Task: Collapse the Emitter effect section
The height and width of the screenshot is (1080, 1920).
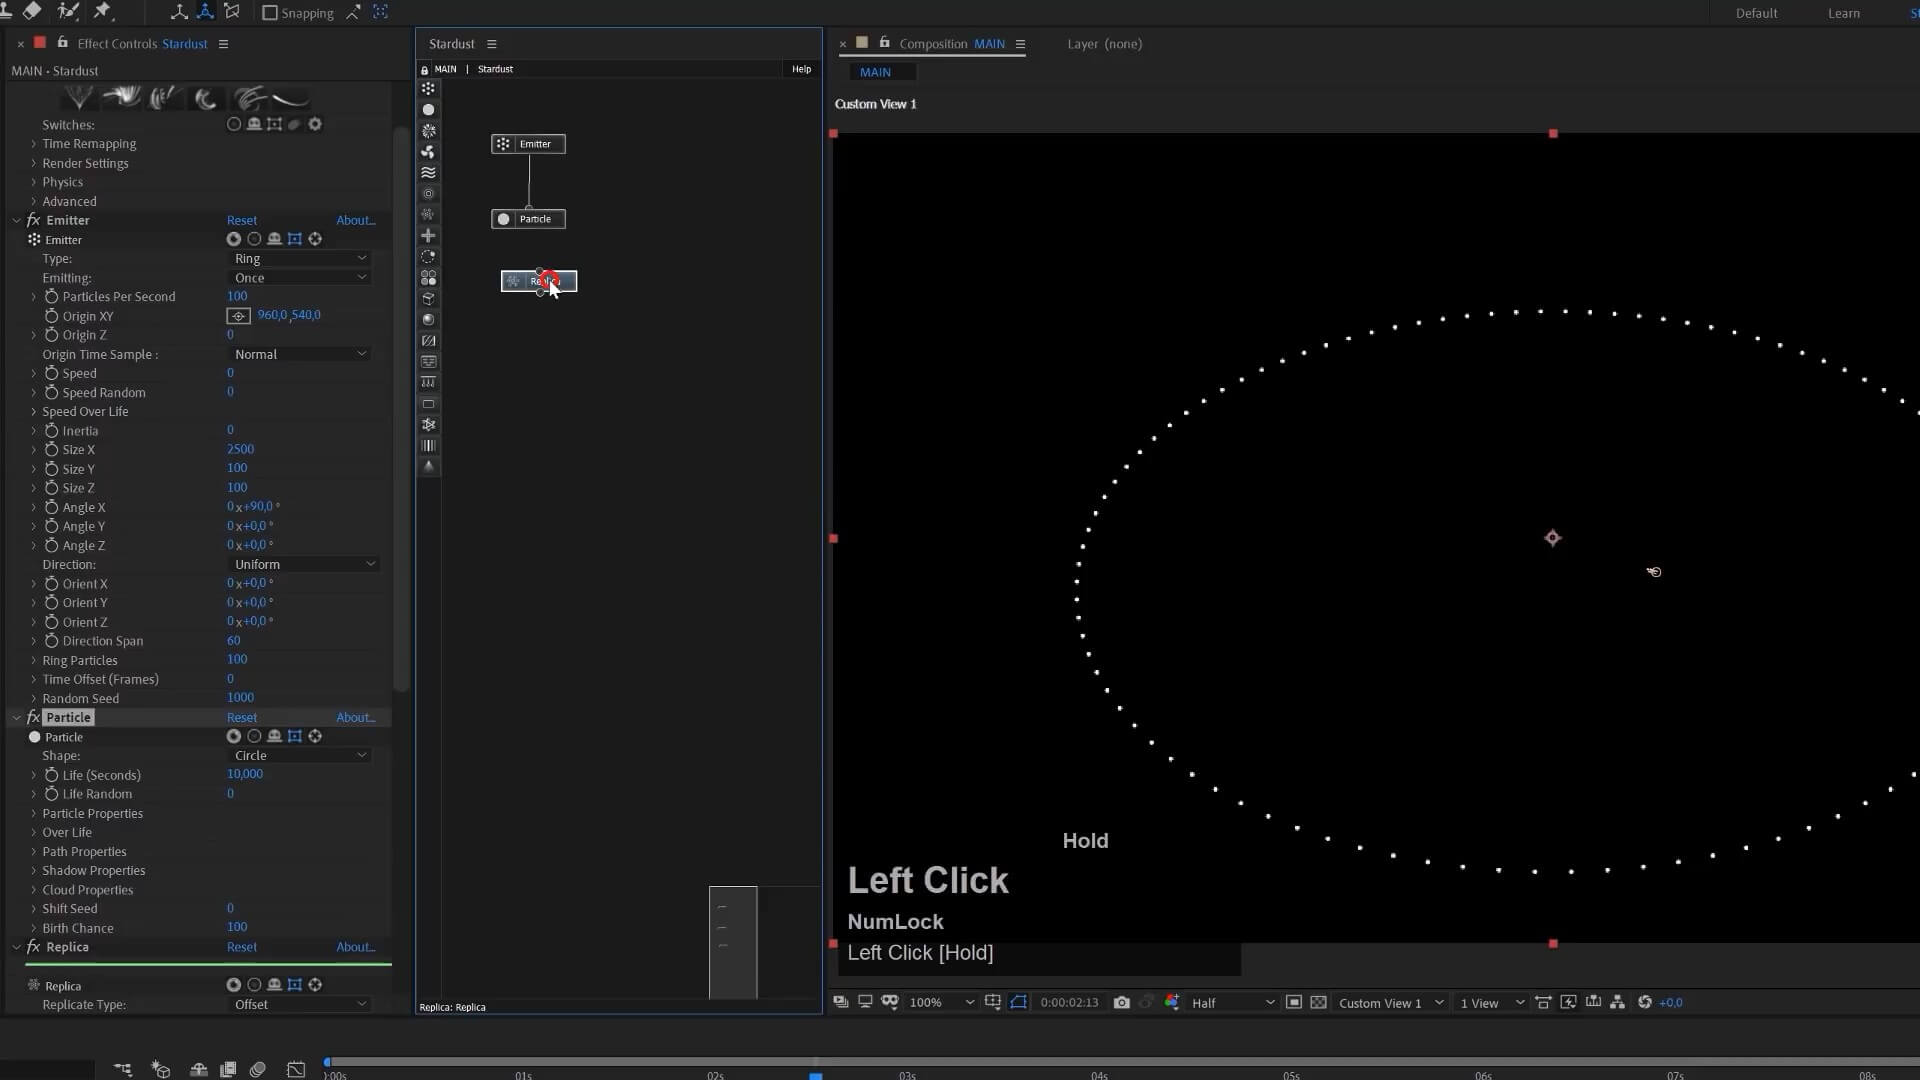Action: coord(17,220)
